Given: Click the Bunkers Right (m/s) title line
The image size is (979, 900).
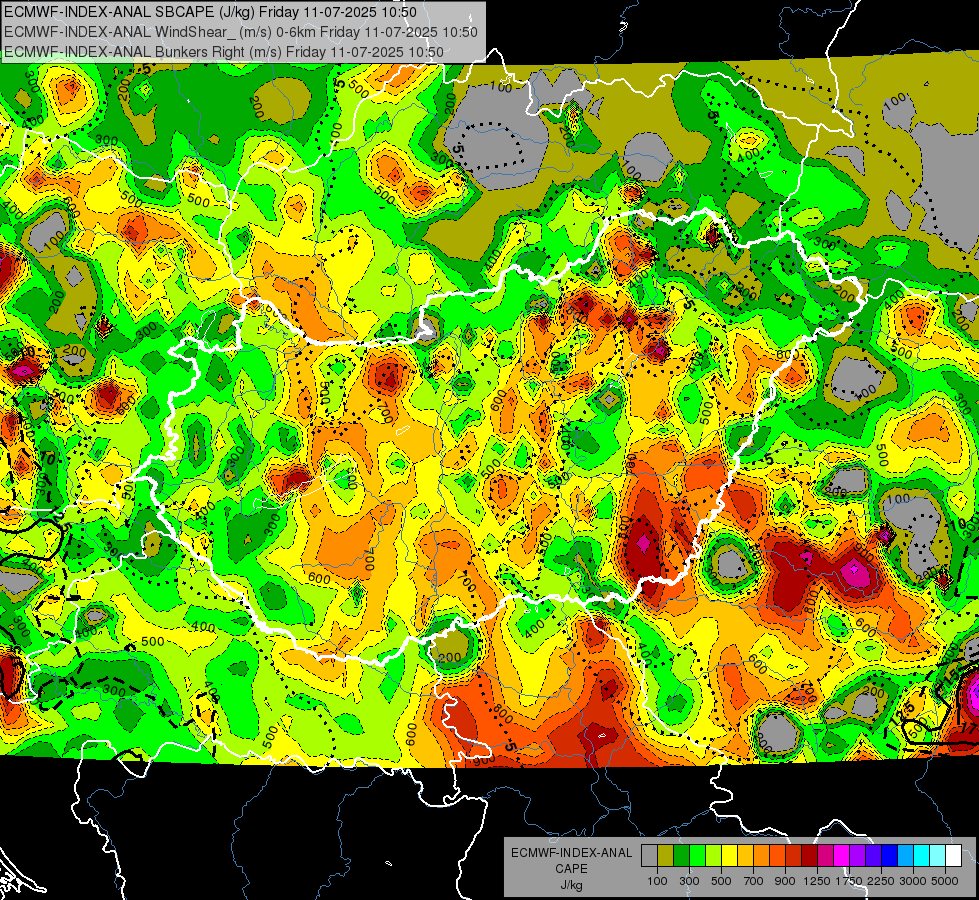Looking at the screenshot, I should [x=224, y=52].
